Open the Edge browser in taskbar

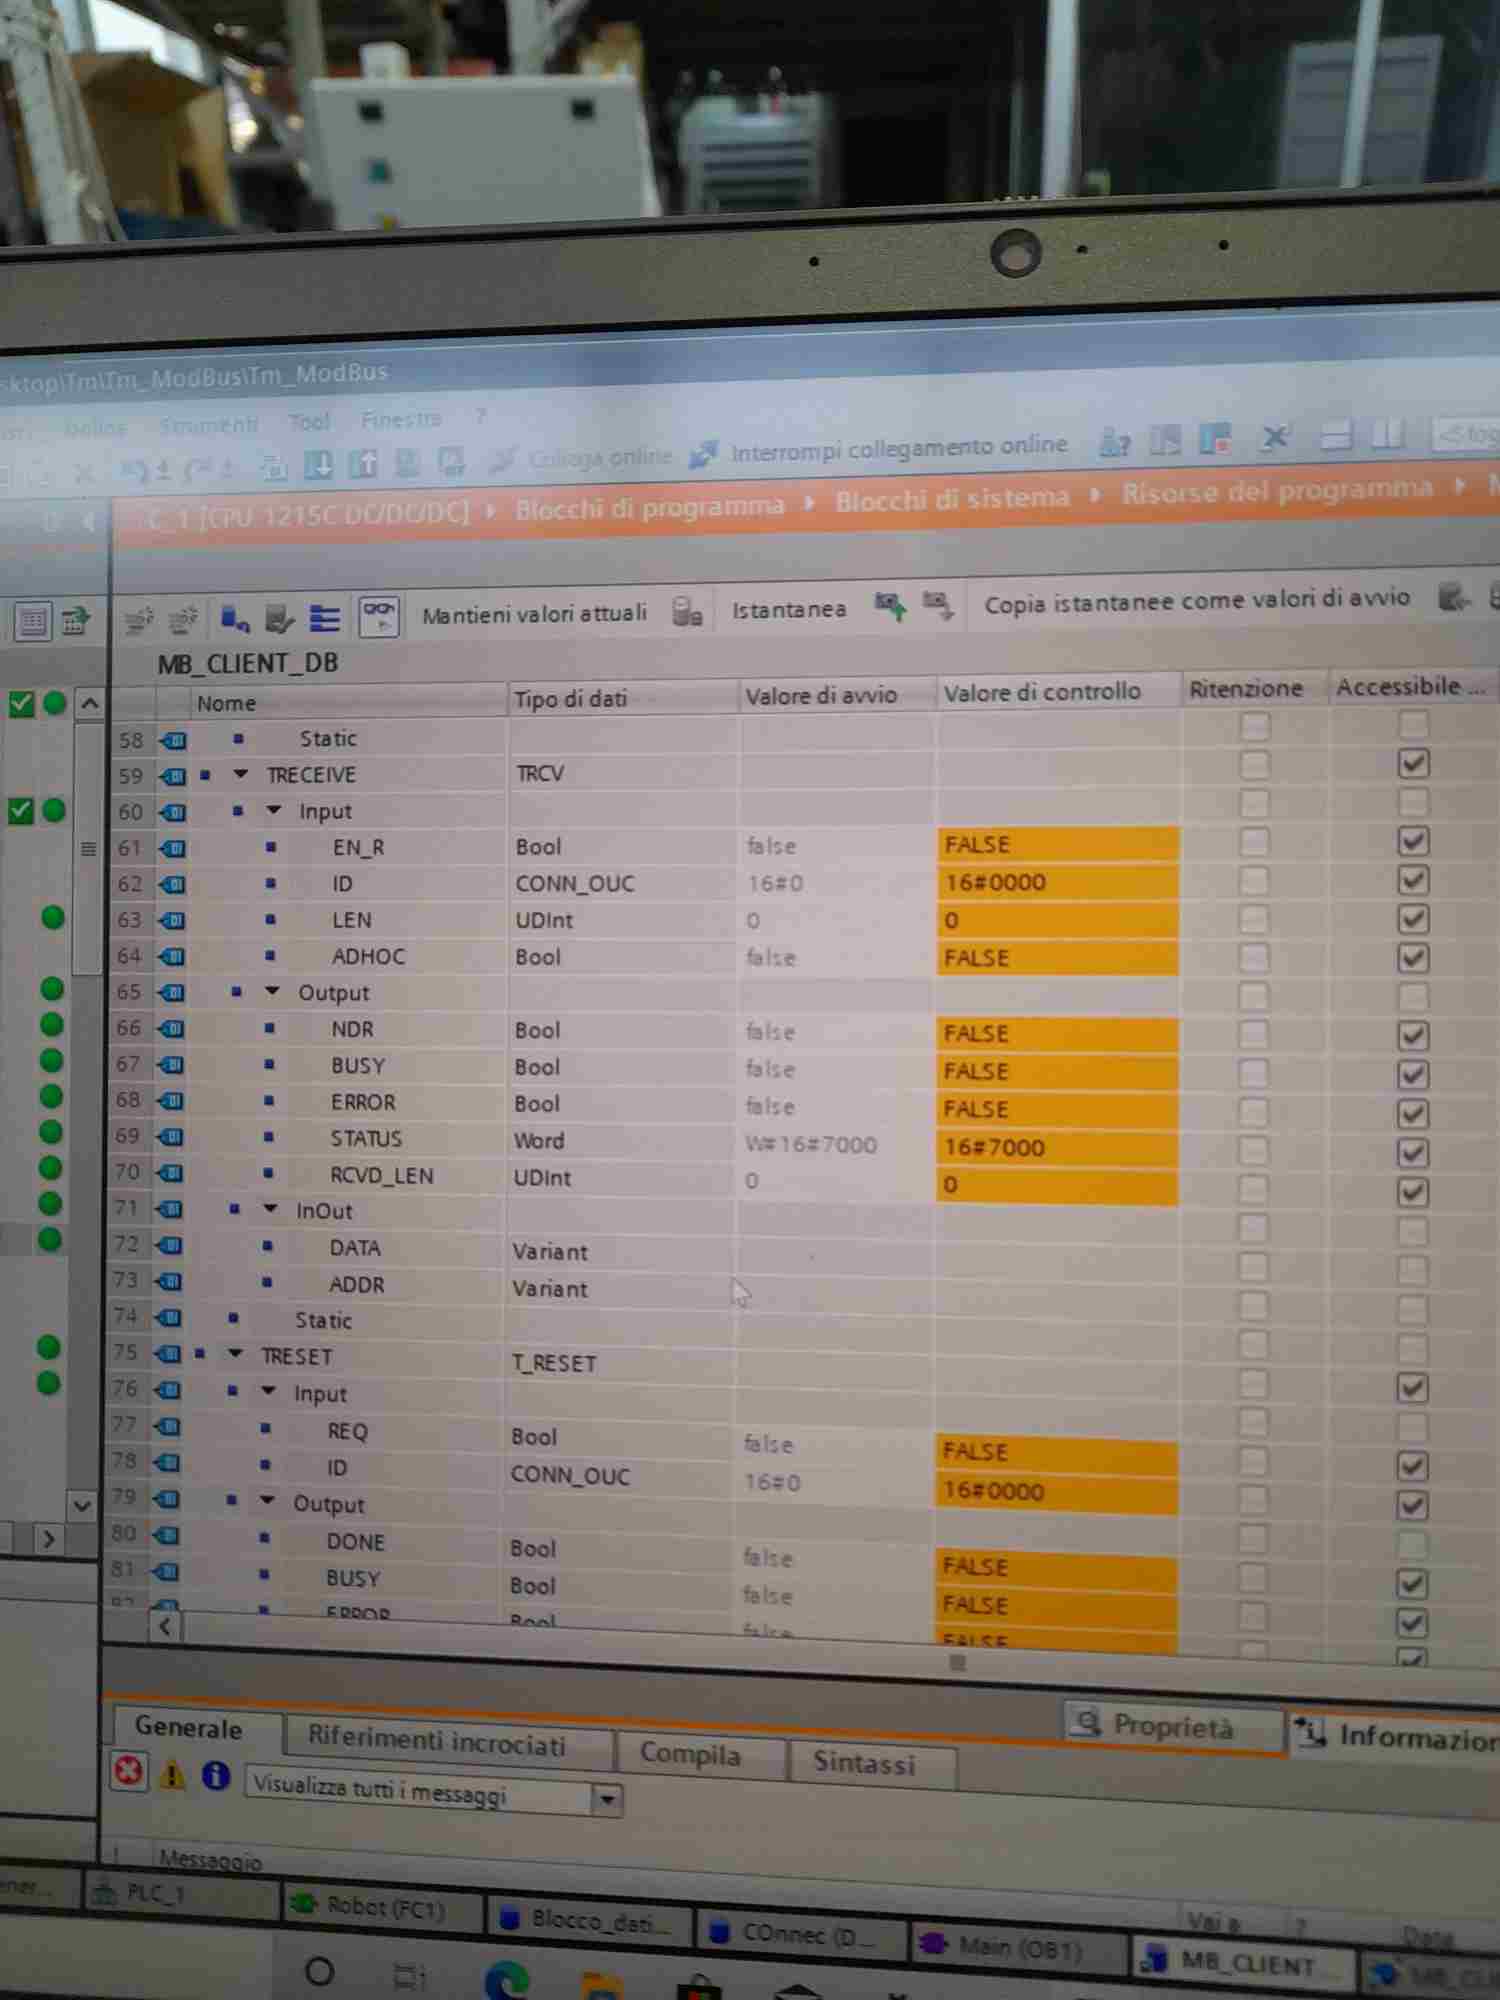coord(506,1980)
